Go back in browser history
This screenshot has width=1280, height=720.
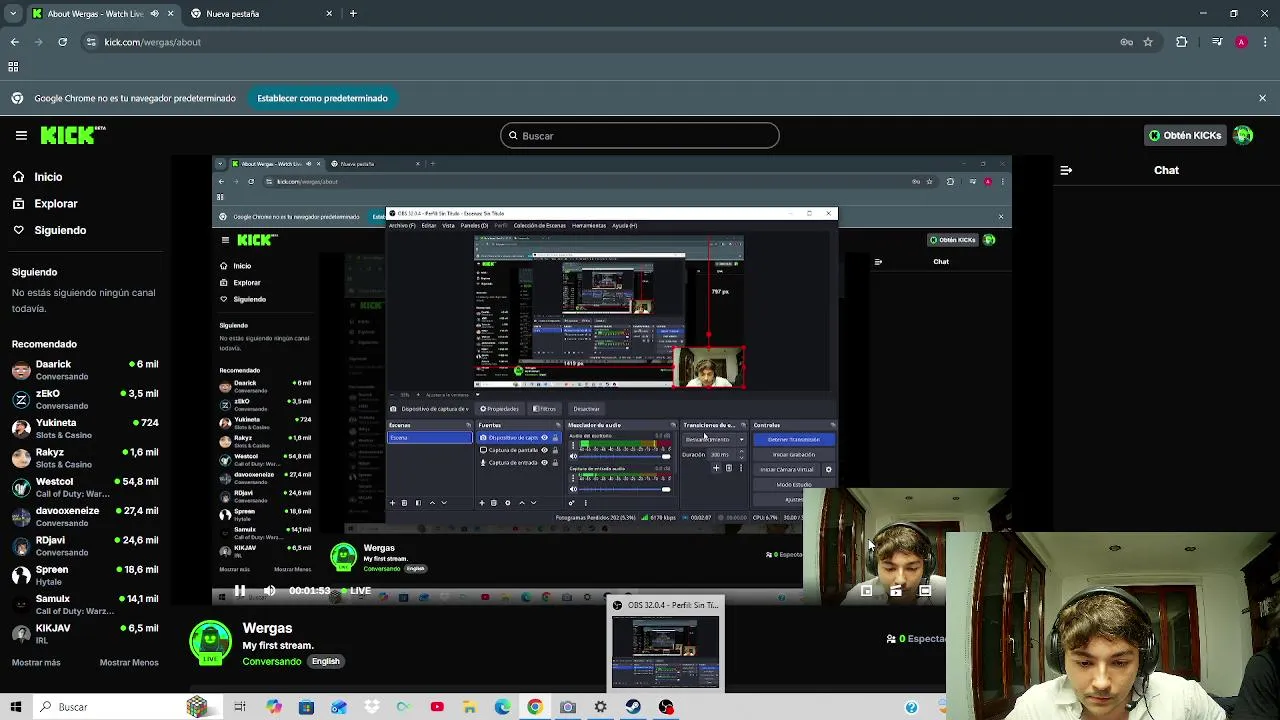tap(14, 42)
